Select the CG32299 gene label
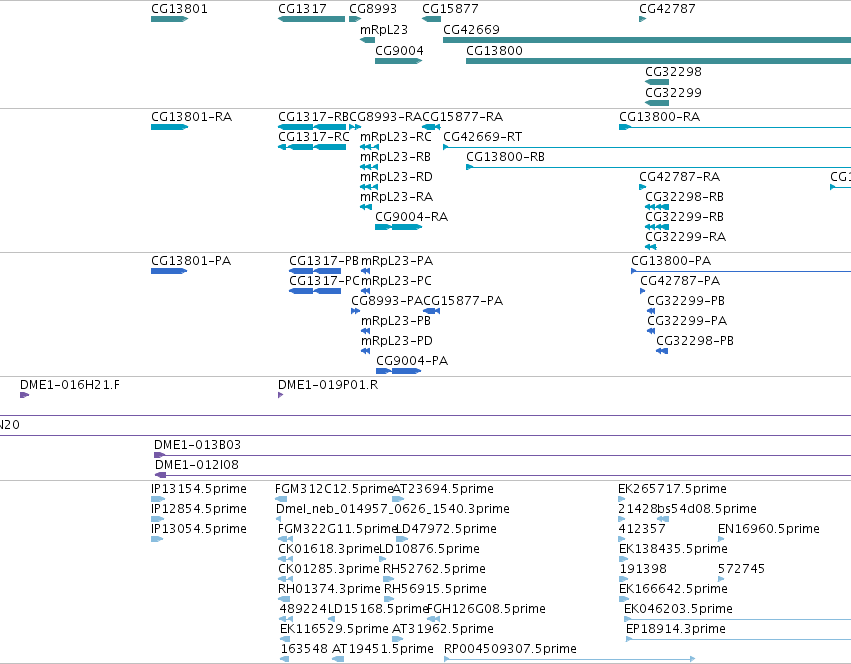 pos(674,93)
